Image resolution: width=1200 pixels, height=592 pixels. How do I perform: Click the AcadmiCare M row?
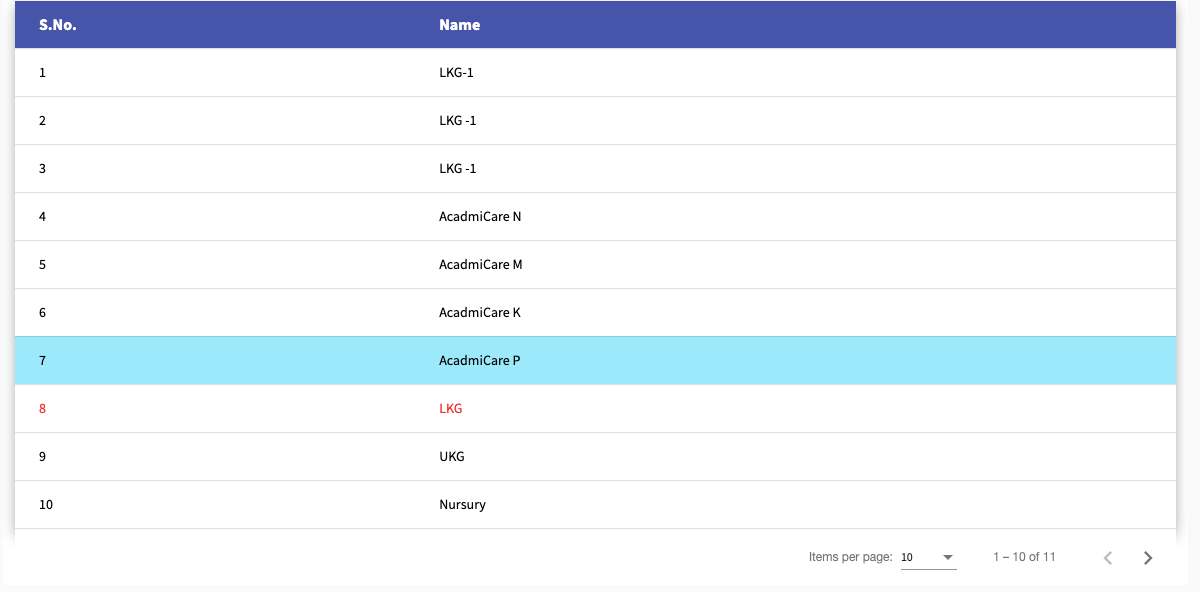coord(482,264)
